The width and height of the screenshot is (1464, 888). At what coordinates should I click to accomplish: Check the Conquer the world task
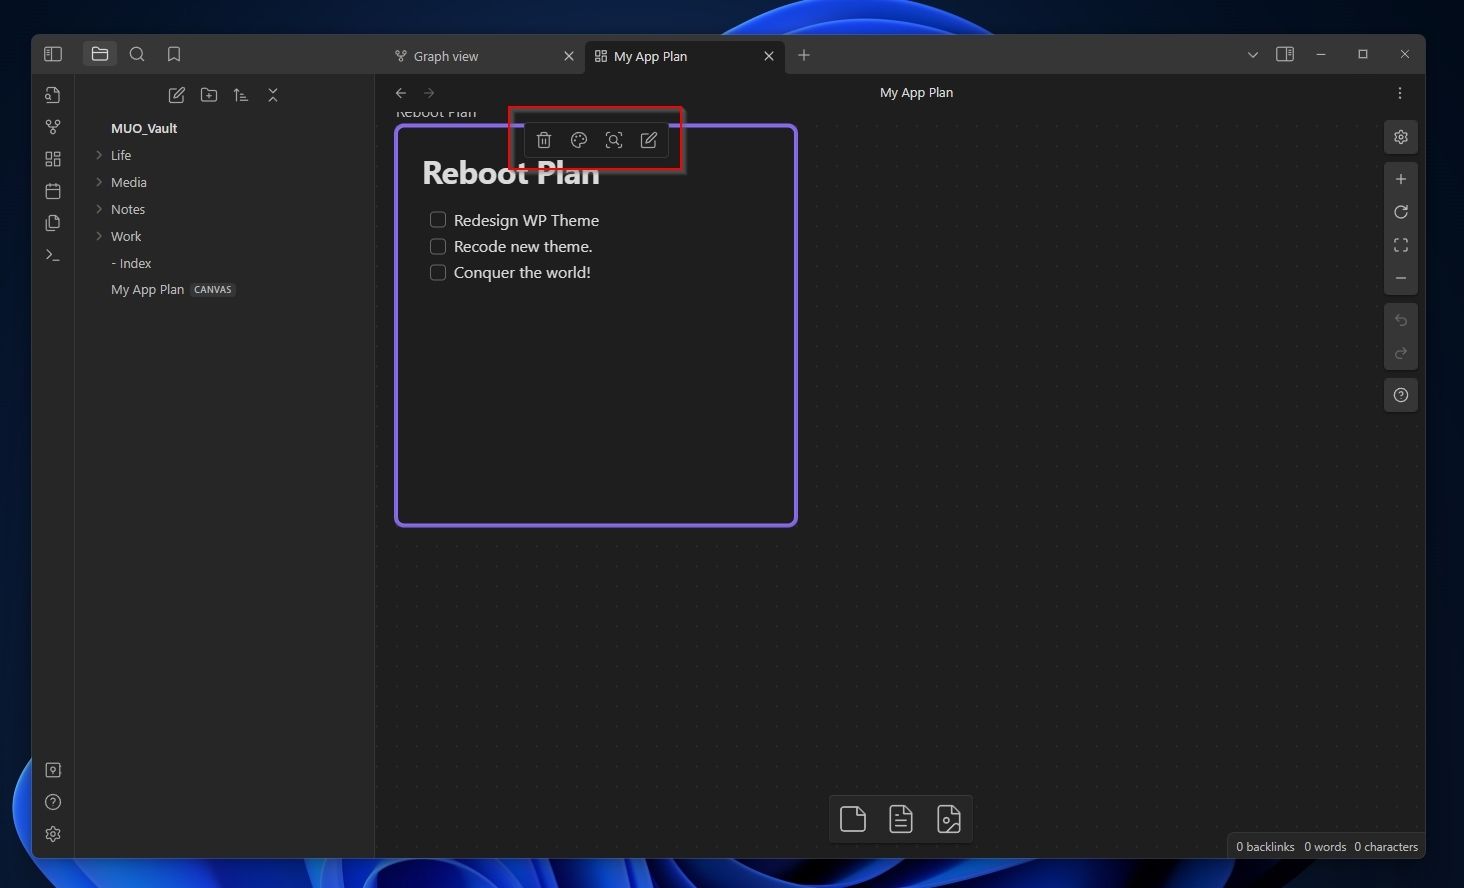(x=437, y=271)
